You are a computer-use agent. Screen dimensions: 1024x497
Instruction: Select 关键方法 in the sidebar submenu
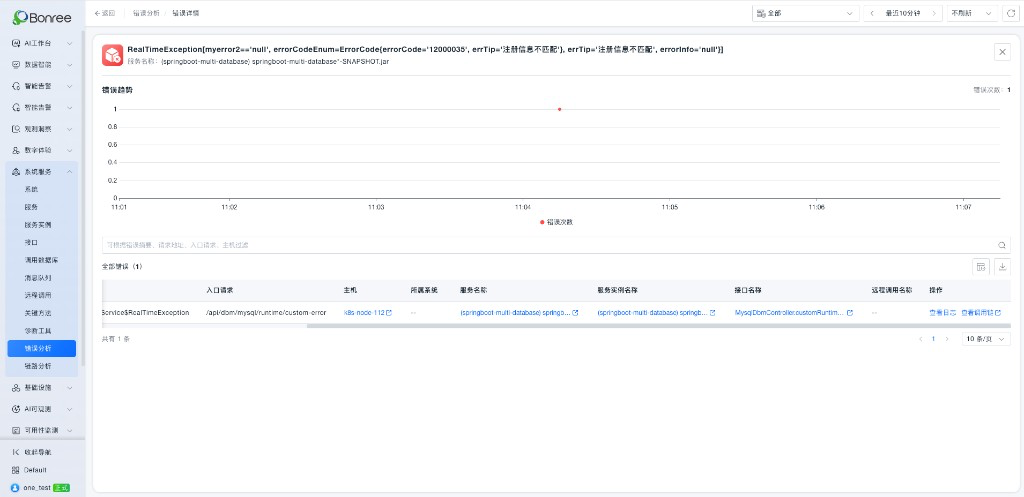coord(38,313)
